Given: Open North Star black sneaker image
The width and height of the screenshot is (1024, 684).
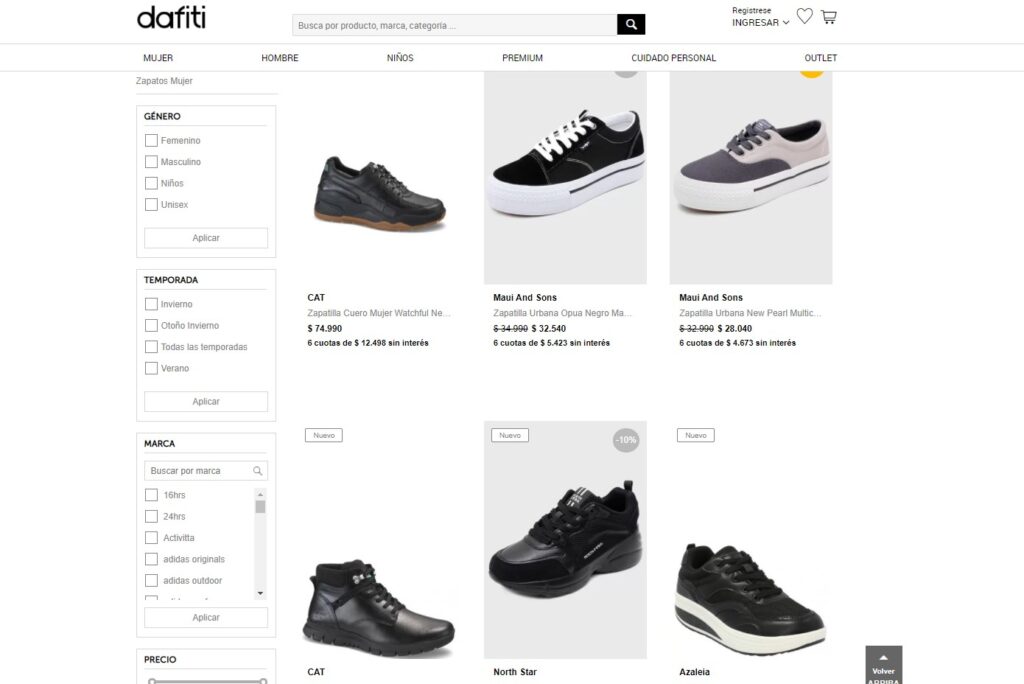Looking at the screenshot, I should (566, 540).
